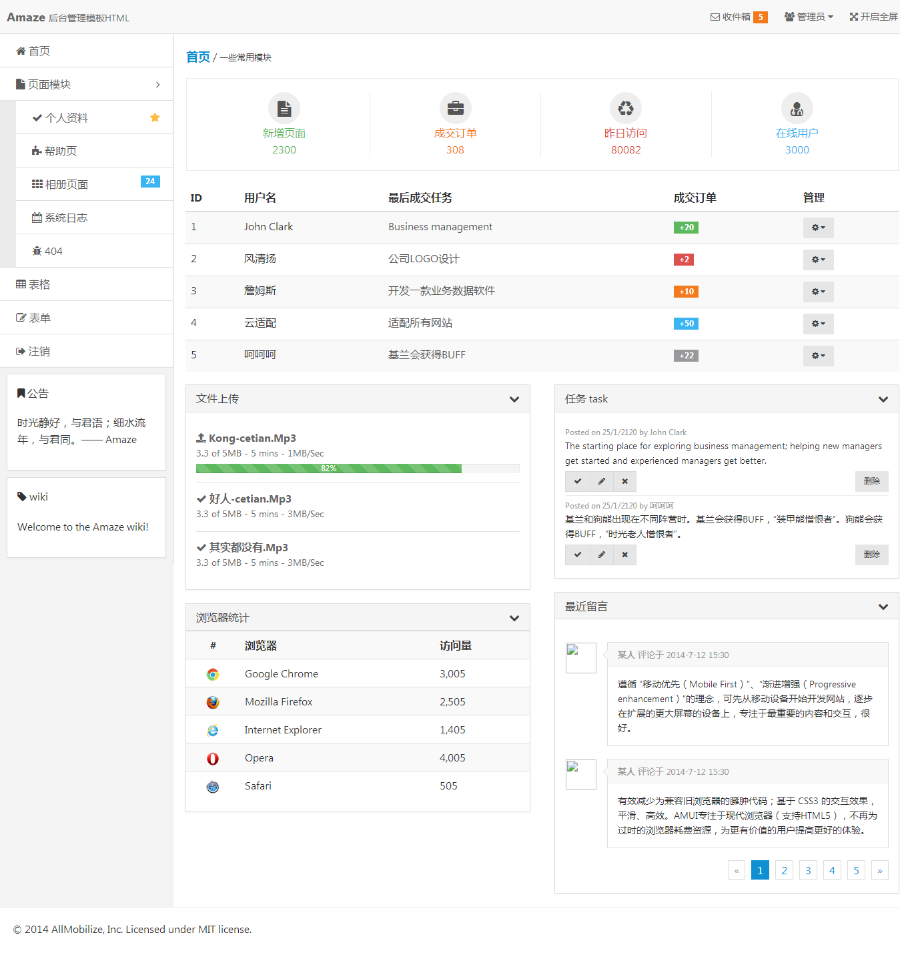Click the blue +50 order badge
This screenshot has width=900, height=965.
[x=686, y=323]
